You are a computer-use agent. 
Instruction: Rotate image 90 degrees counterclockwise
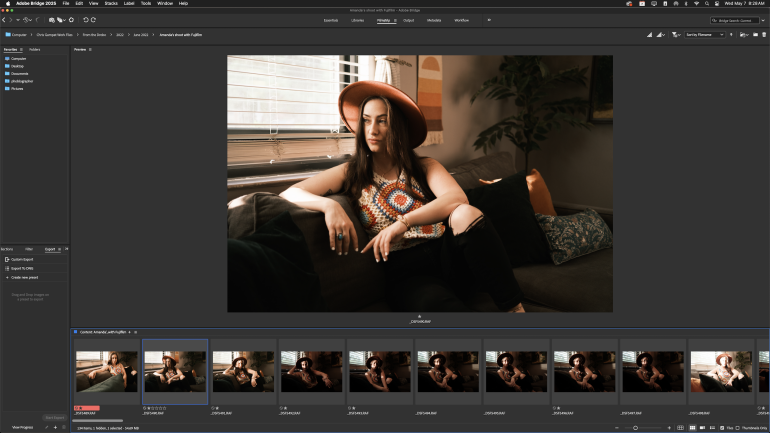[x=86, y=20]
